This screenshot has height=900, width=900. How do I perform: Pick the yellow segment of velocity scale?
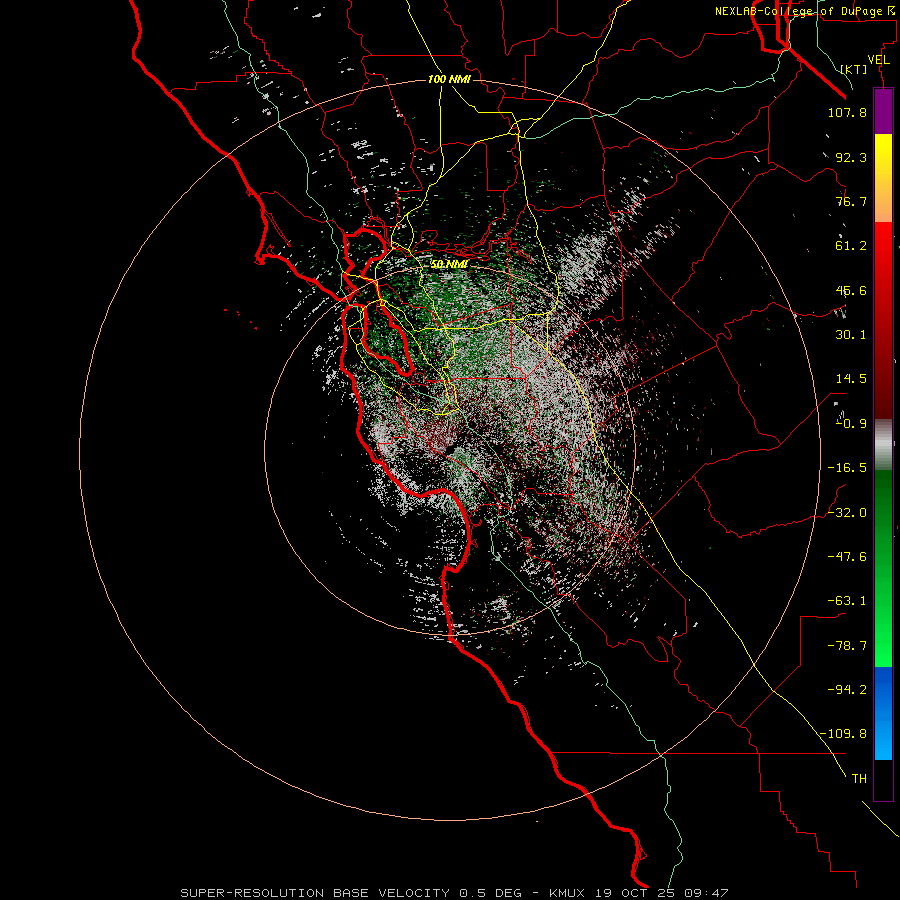(883, 156)
